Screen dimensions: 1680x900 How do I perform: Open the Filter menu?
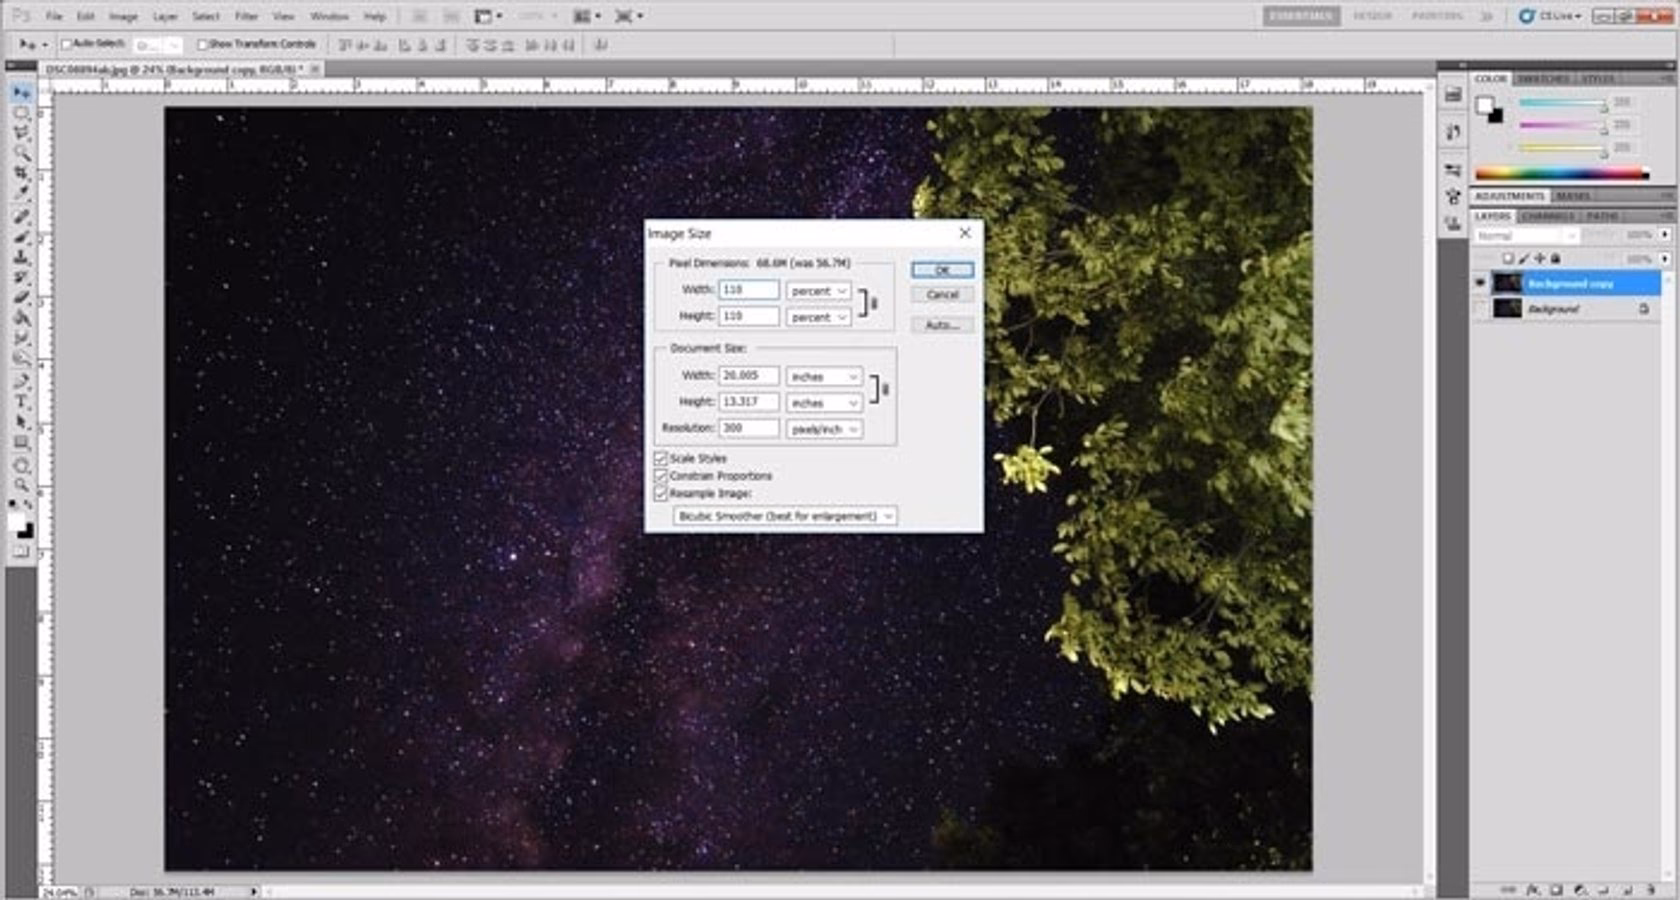coord(246,16)
